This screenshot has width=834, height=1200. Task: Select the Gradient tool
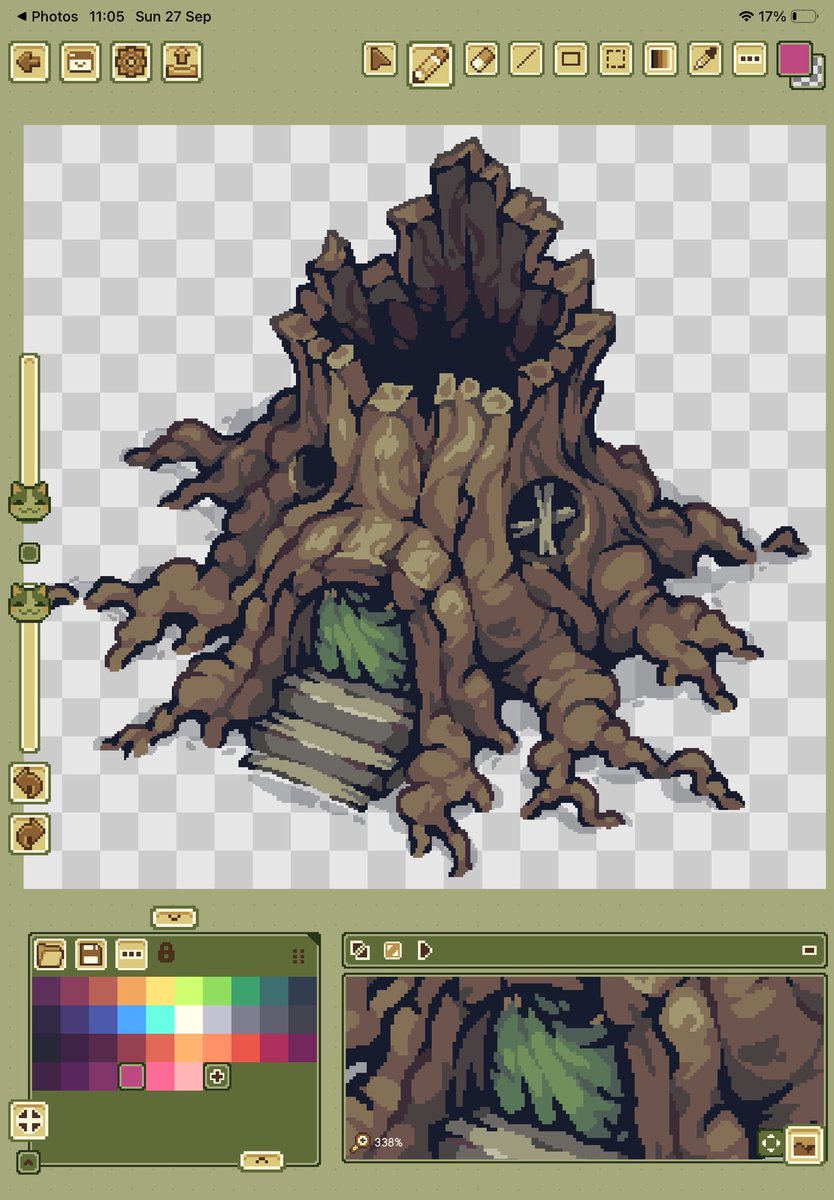tap(661, 60)
